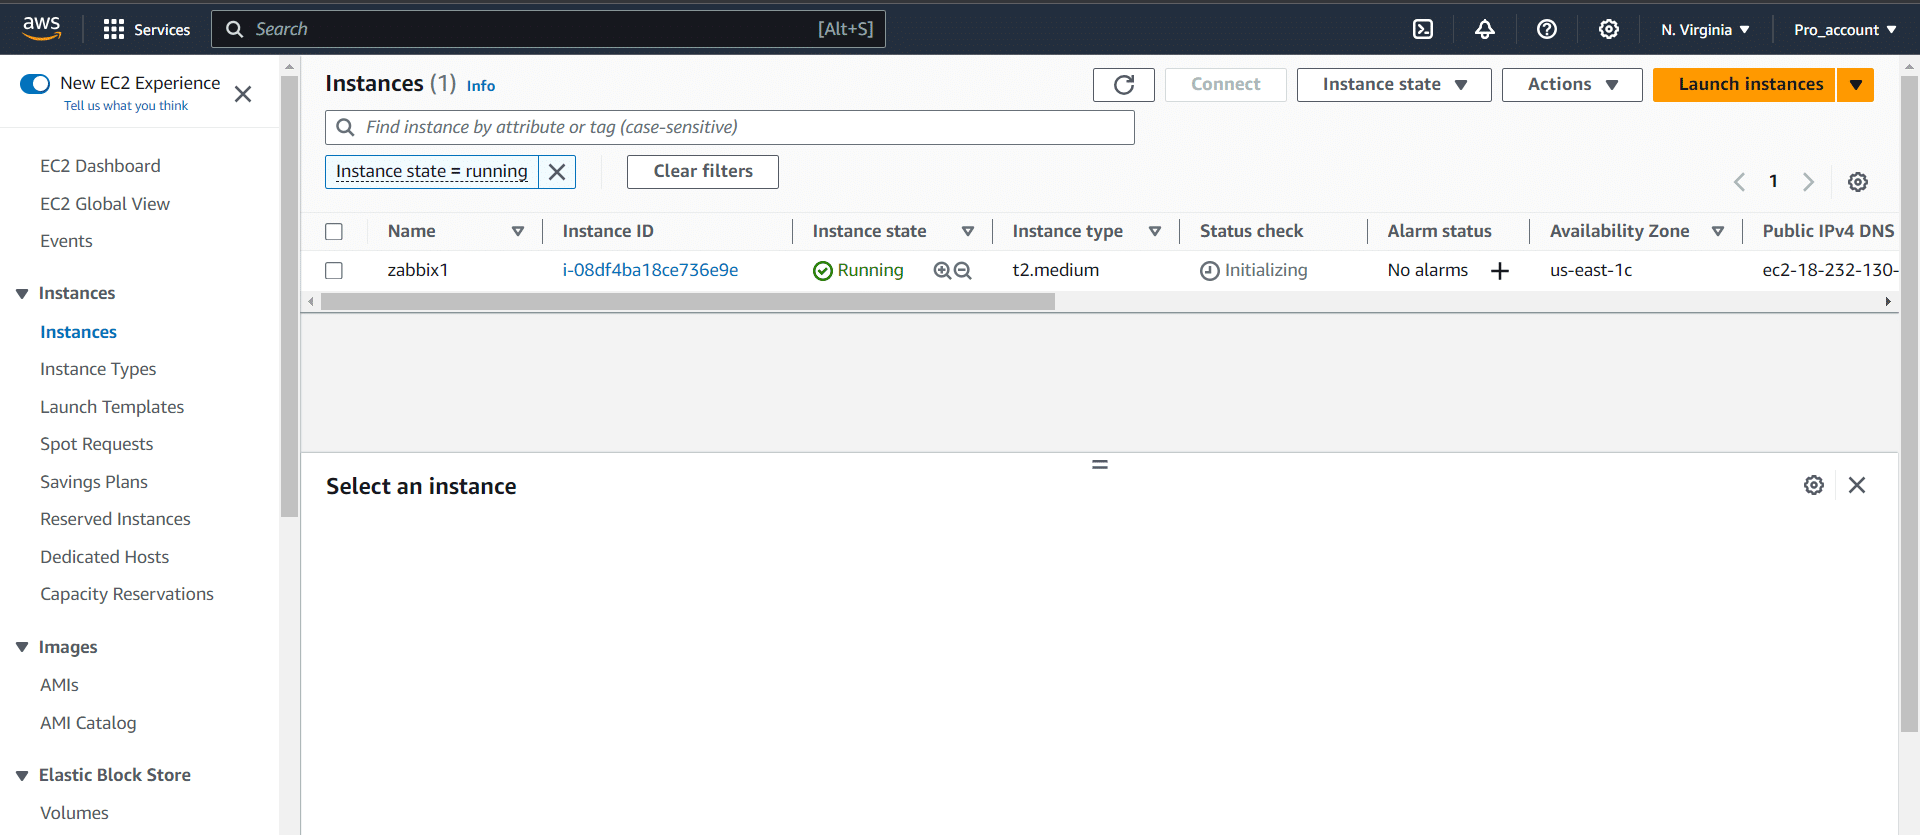Image resolution: width=1920 pixels, height=835 pixels.
Task: Open Launch Templates page
Action: pos(112,407)
